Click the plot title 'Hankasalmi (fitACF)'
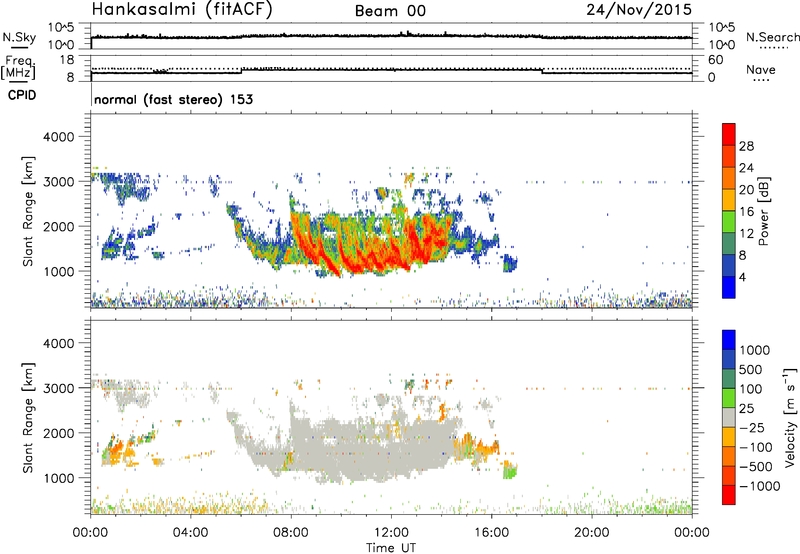 coord(182,10)
